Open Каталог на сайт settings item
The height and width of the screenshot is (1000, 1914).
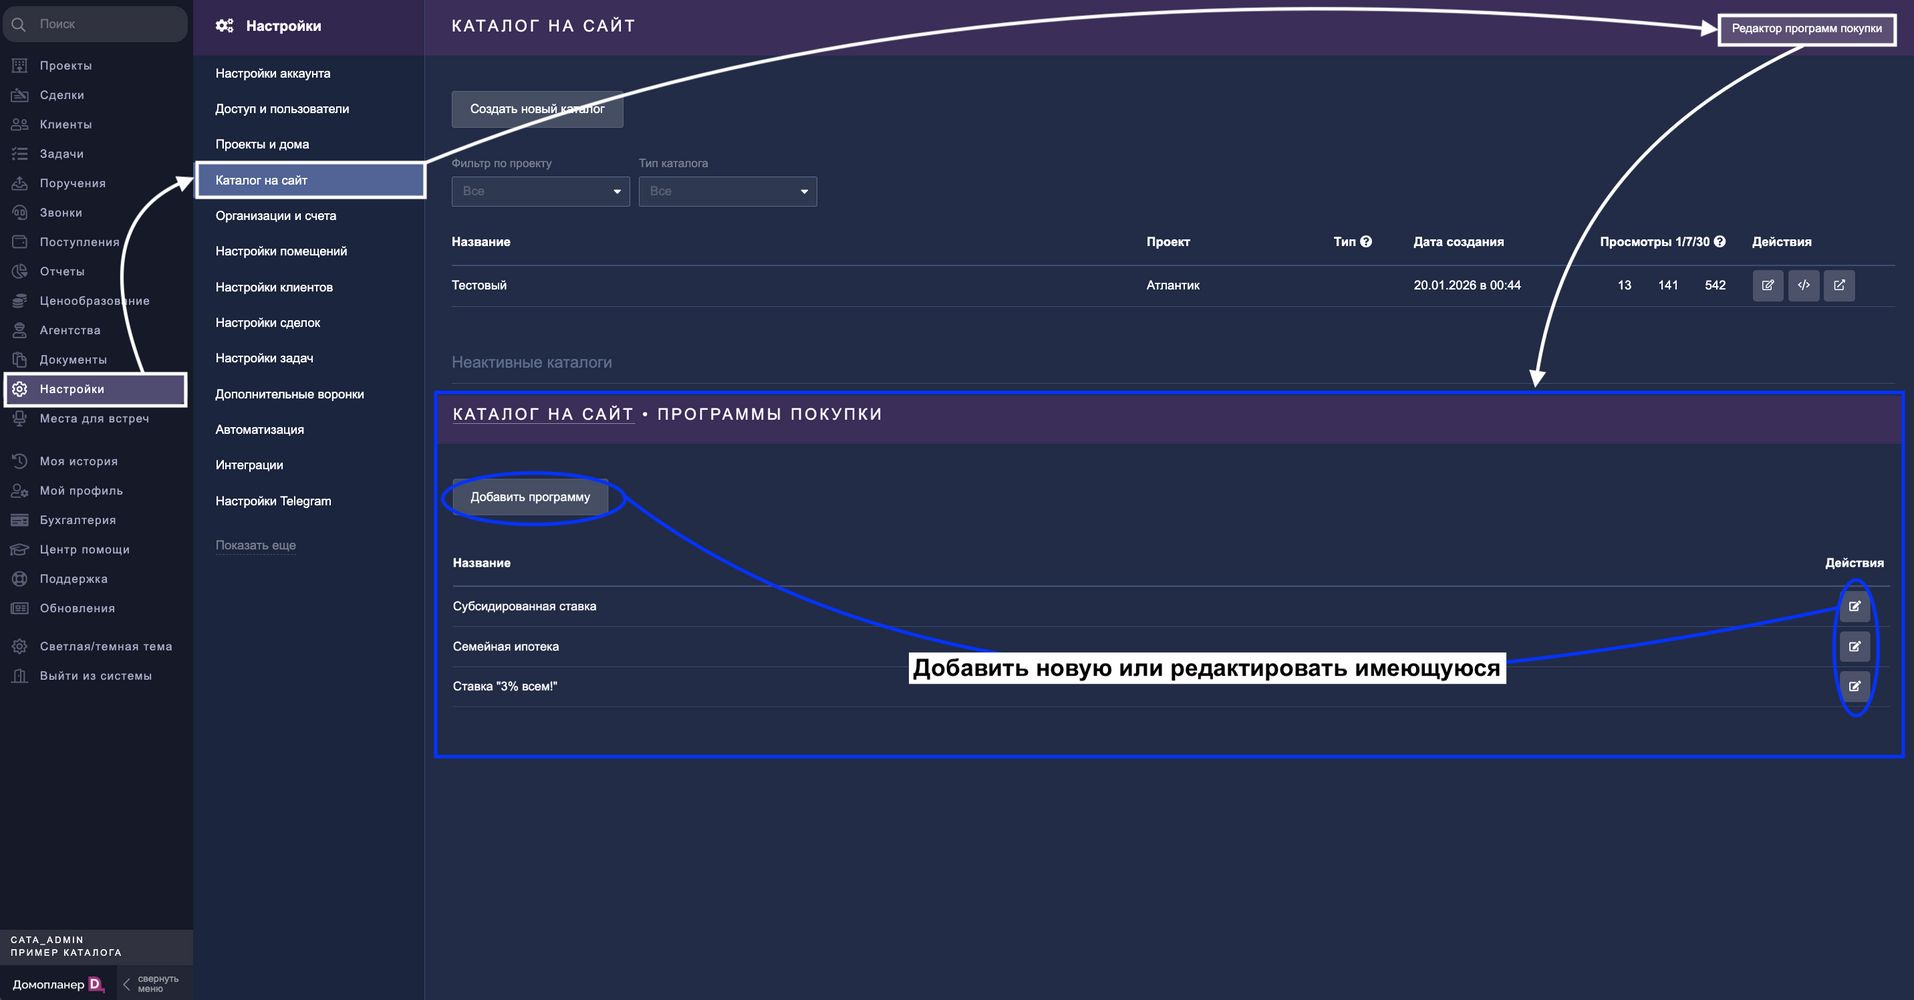click(x=310, y=181)
